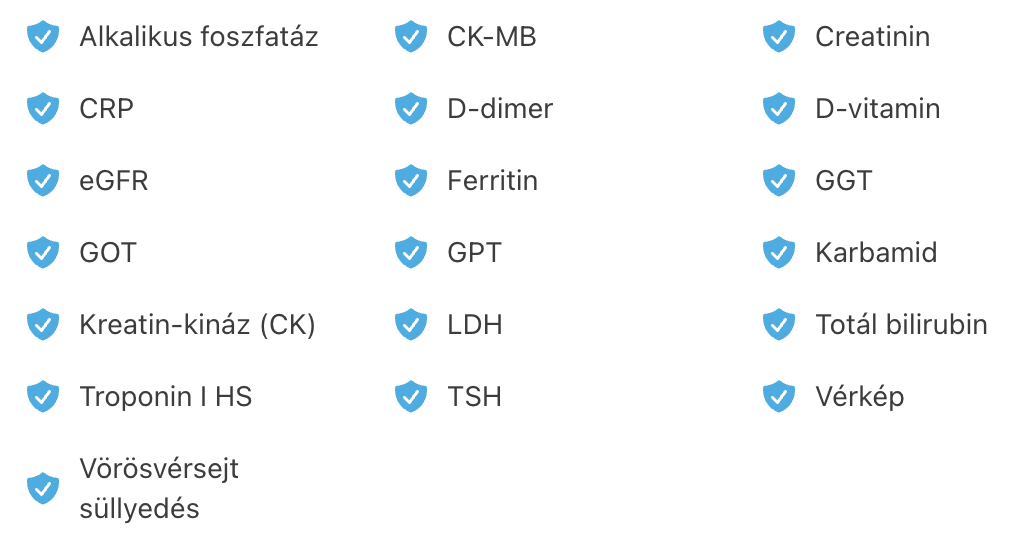Click the shield icon beside D-dimer
Viewport: 1014px width, 544px height.
tap(411, 108)
